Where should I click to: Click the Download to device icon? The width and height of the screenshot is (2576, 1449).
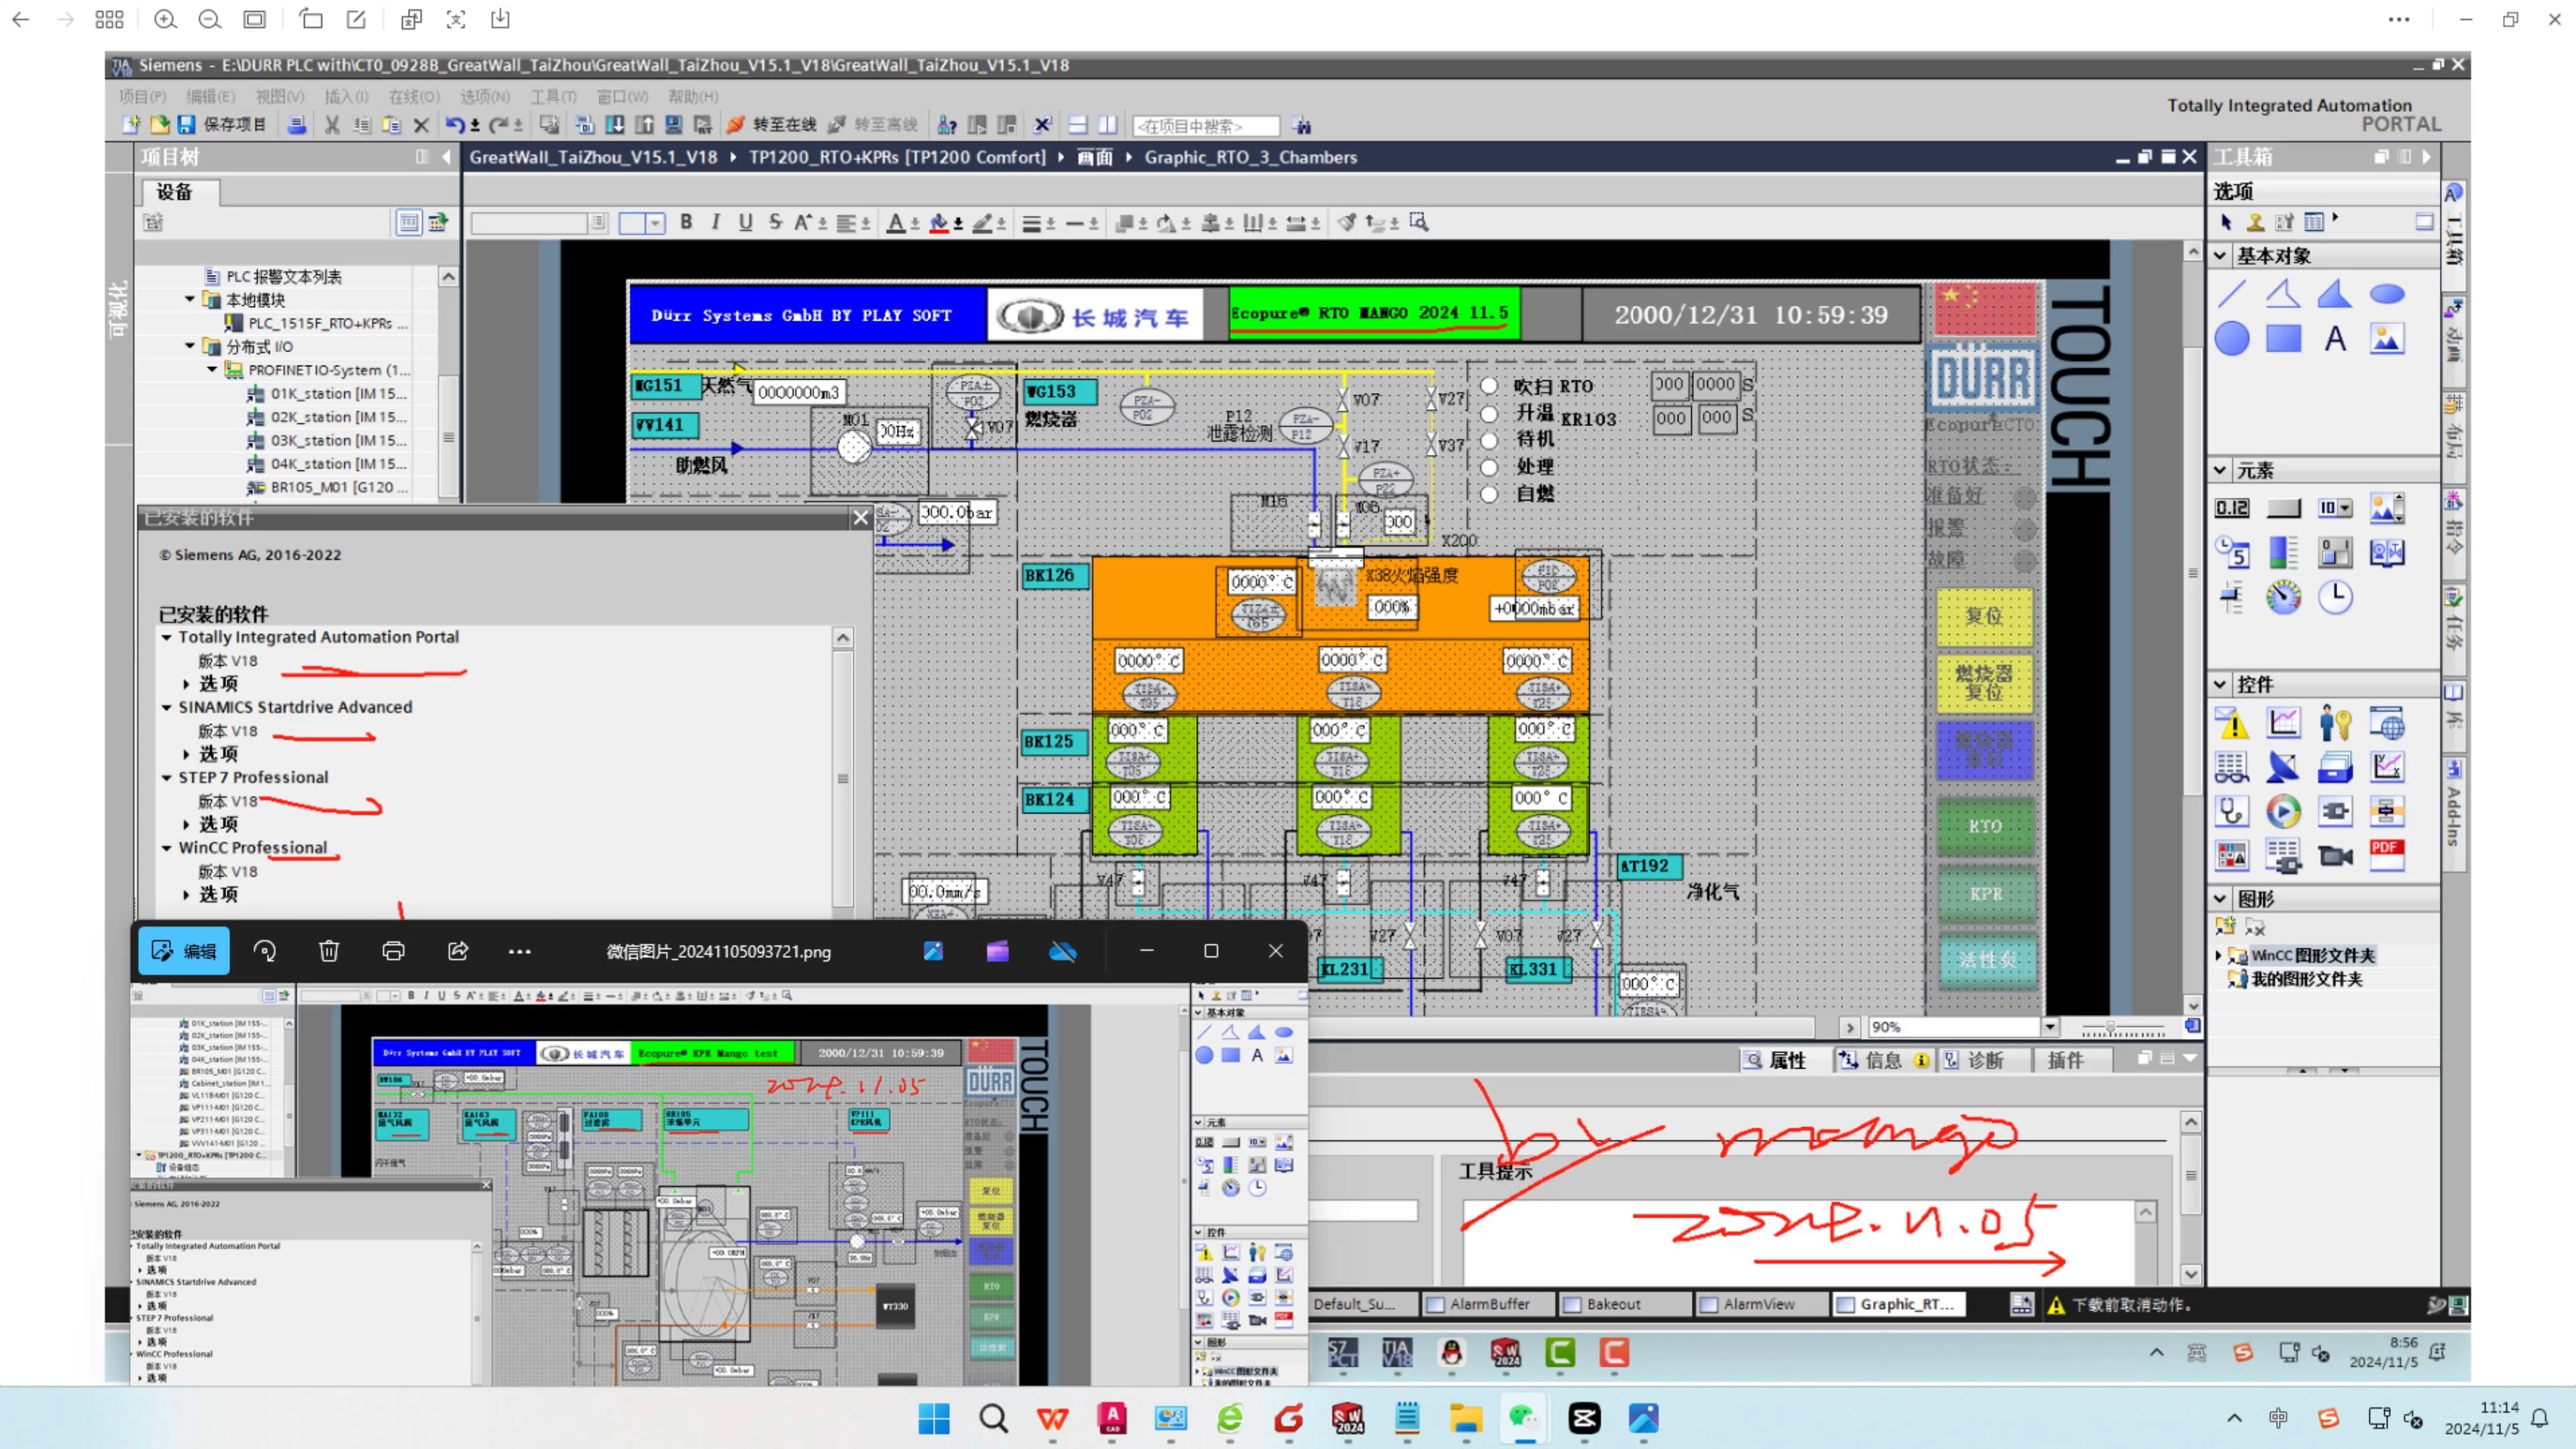coord(615,125)
